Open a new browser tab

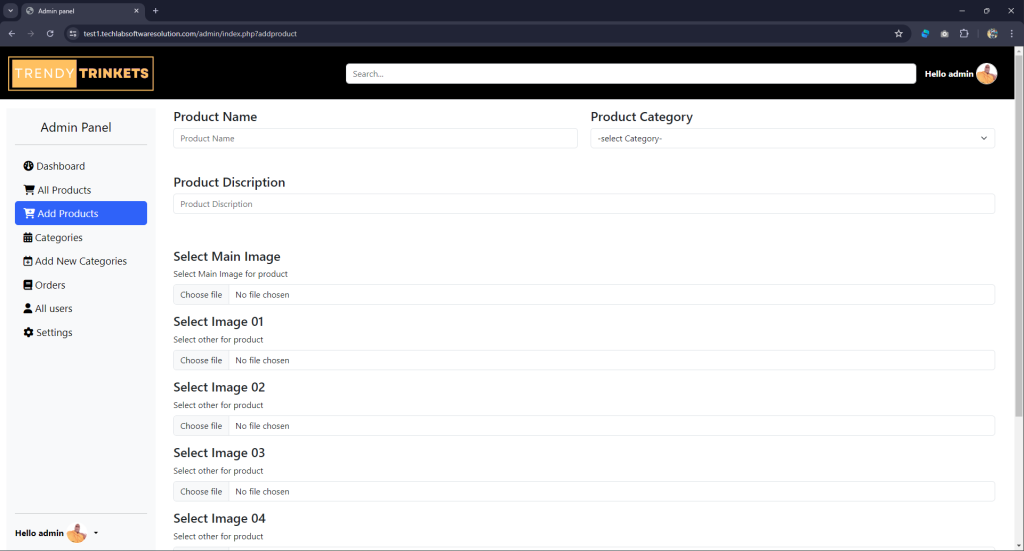[x=155, y=10]
